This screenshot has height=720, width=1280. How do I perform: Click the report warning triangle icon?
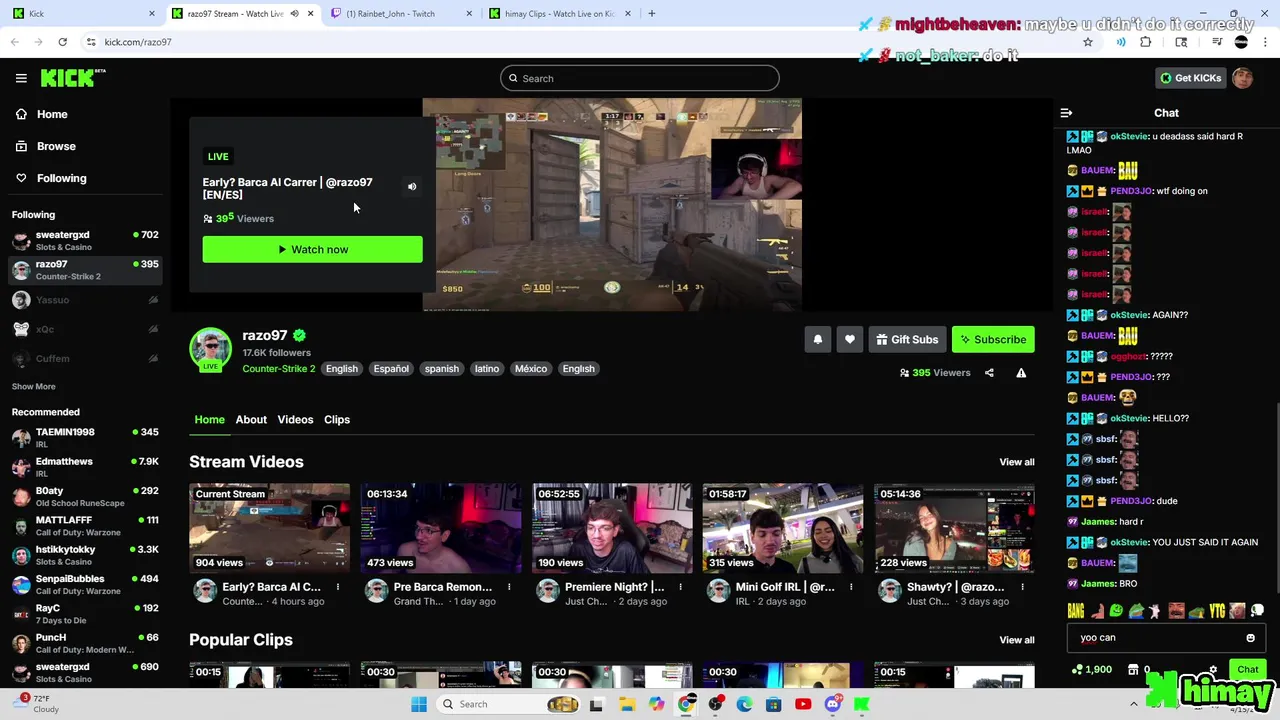coord(1021,373)
